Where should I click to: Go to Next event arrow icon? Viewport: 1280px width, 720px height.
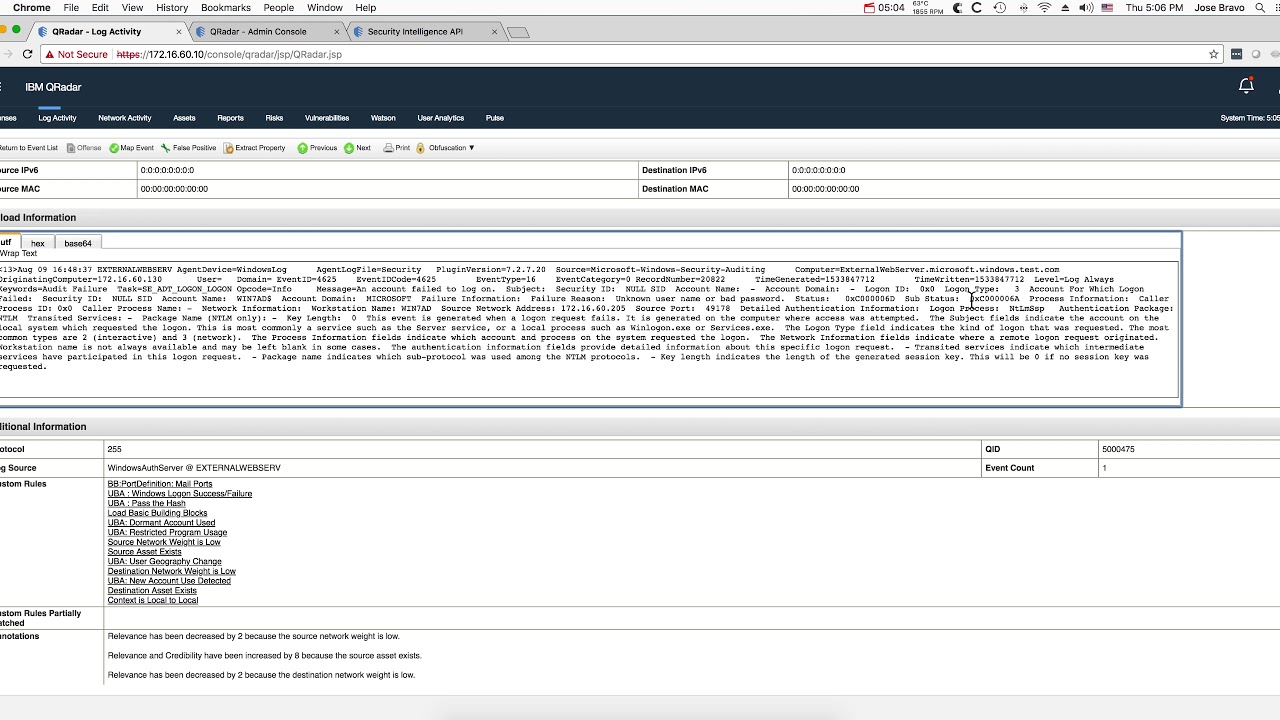[x=349, y=148]
